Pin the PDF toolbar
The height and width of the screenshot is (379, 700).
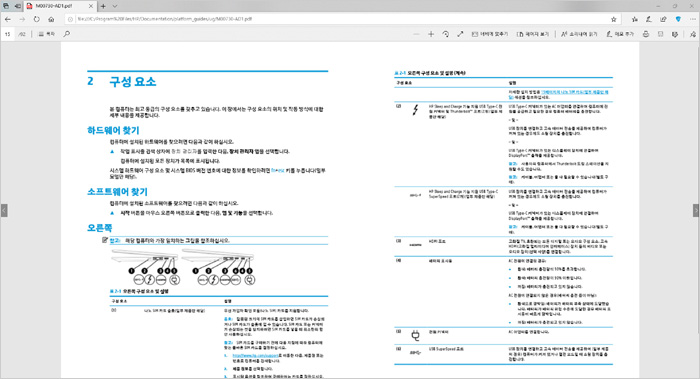(x=693, y=34)
